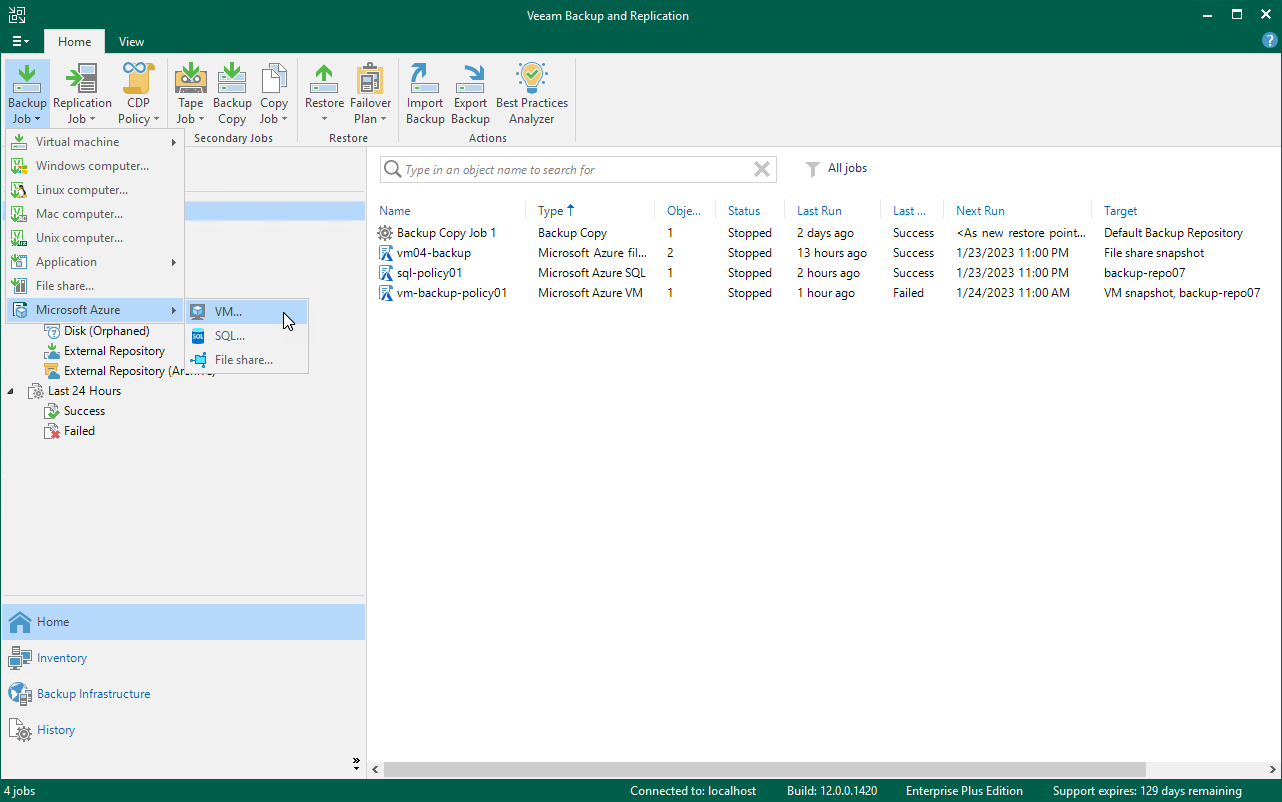Open the Help question mark icon
This screenshot has width=1282, height=802.
click(1270, 40)
